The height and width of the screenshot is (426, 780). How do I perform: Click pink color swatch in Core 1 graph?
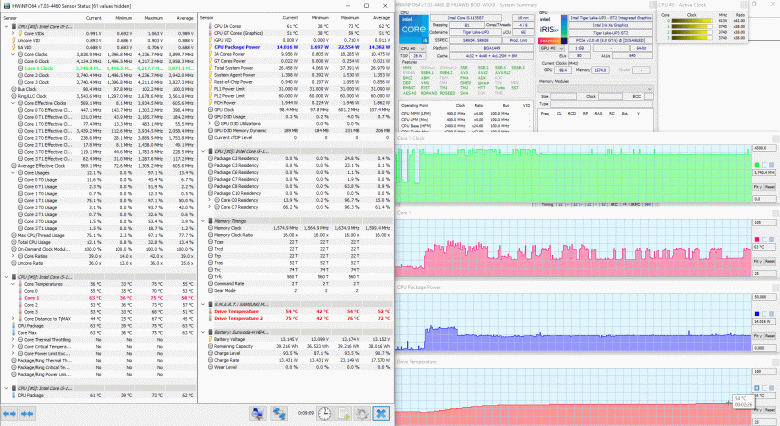tap(757, 239)
